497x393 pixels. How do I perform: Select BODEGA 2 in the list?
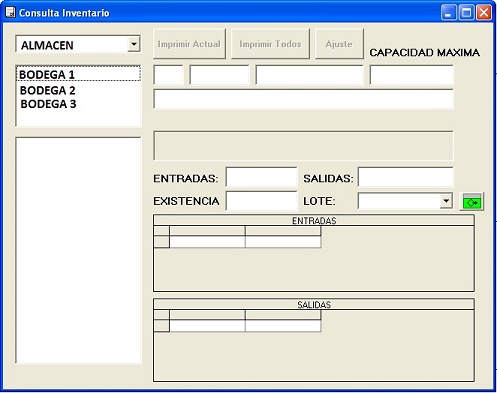tap(48, 90)
